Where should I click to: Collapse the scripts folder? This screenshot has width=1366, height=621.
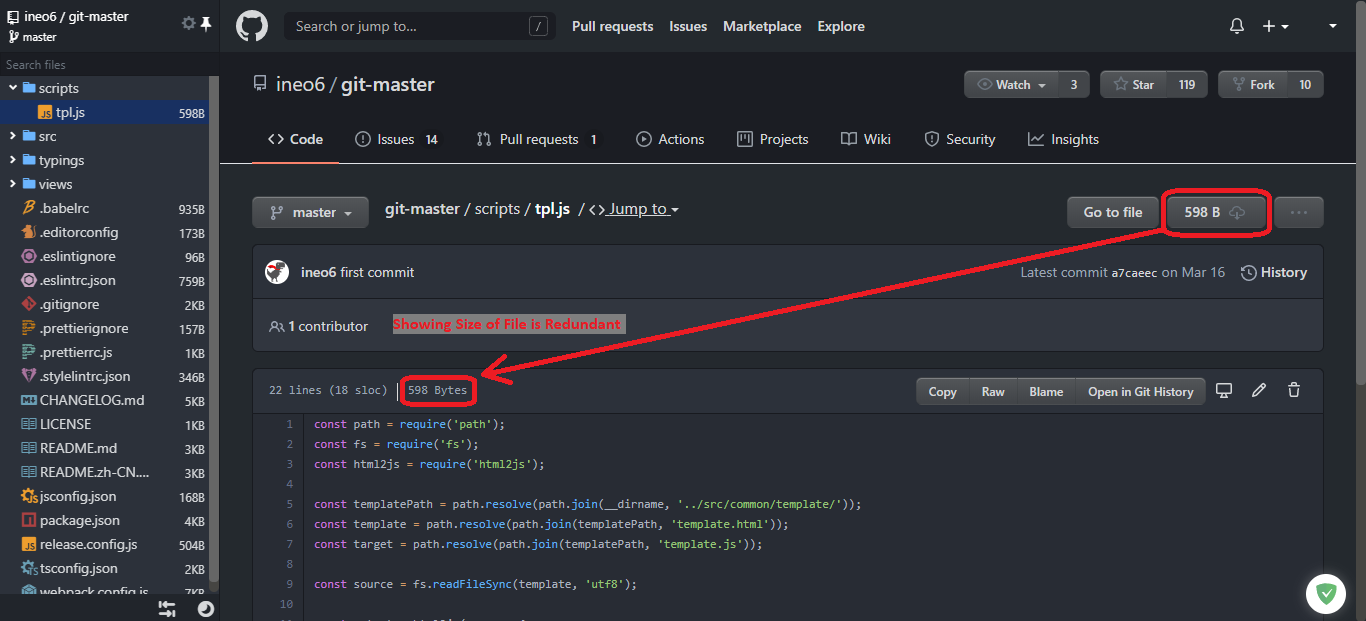pyautogui.click(x=13, y=88)
